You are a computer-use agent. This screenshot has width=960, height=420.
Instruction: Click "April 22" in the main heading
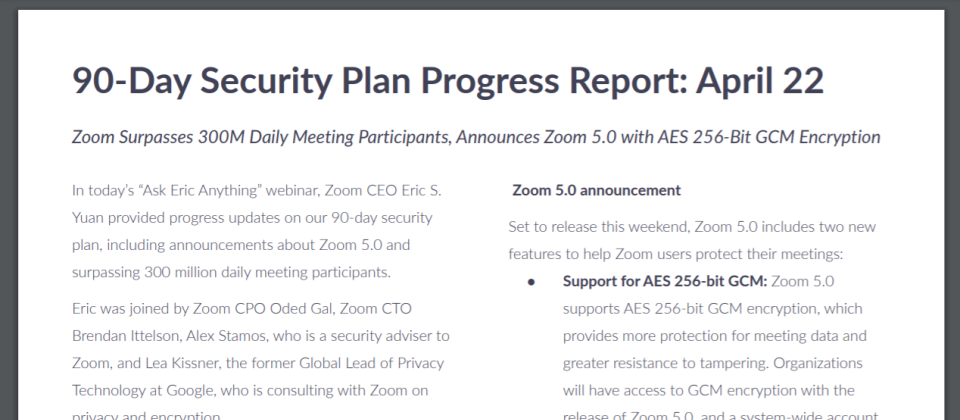coord(760,82)
